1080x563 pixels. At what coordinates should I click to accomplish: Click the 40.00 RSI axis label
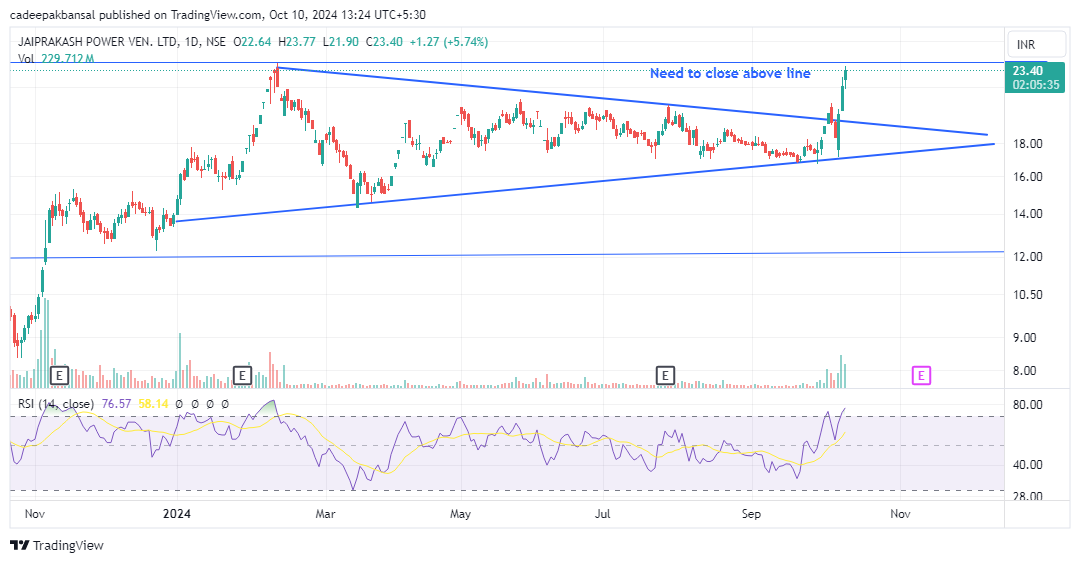(1027, 464)
